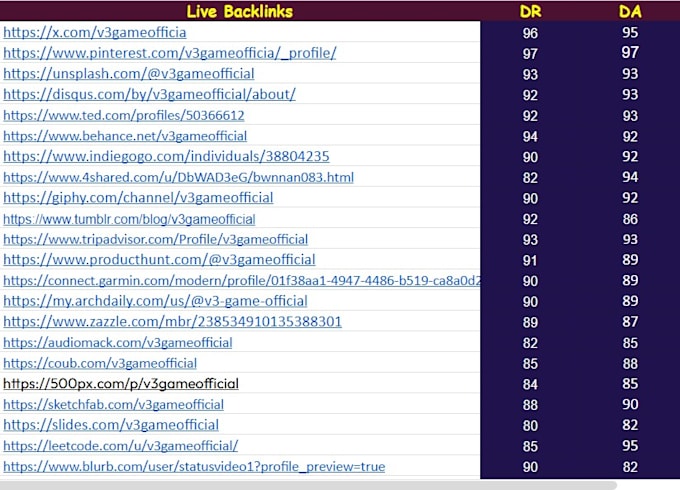Select DA value 89 in Garmin row

point(630,281)
